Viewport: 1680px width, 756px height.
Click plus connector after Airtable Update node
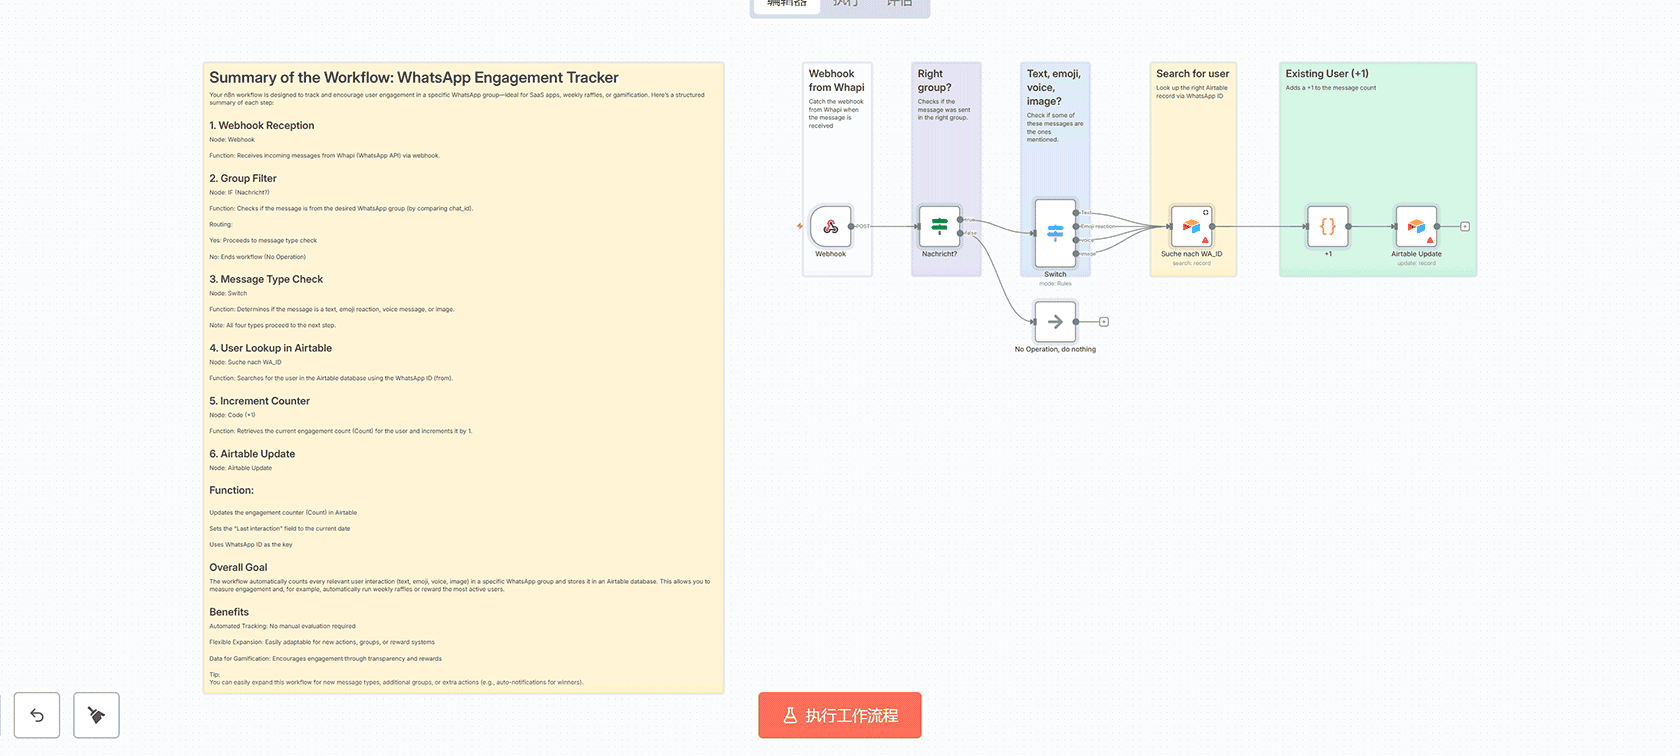[1465, 227]
